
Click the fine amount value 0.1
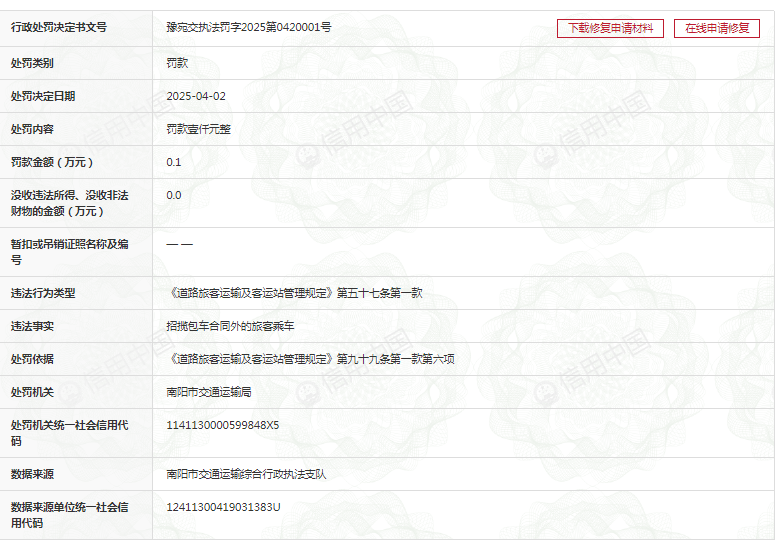click(174, 162)
